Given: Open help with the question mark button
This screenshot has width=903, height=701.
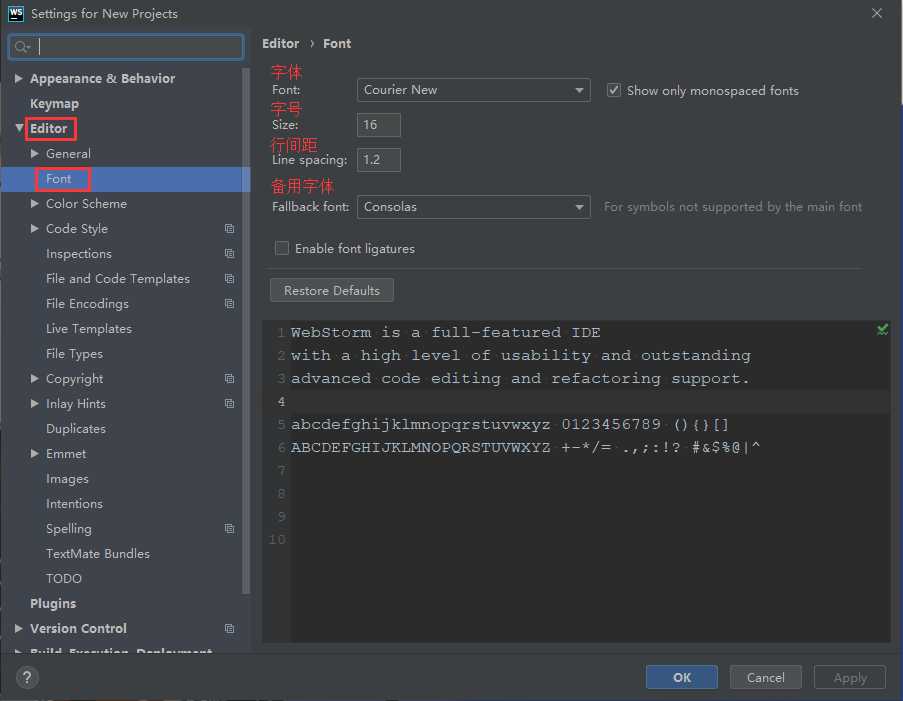Looking at the screenshot, I should point(27,677).
